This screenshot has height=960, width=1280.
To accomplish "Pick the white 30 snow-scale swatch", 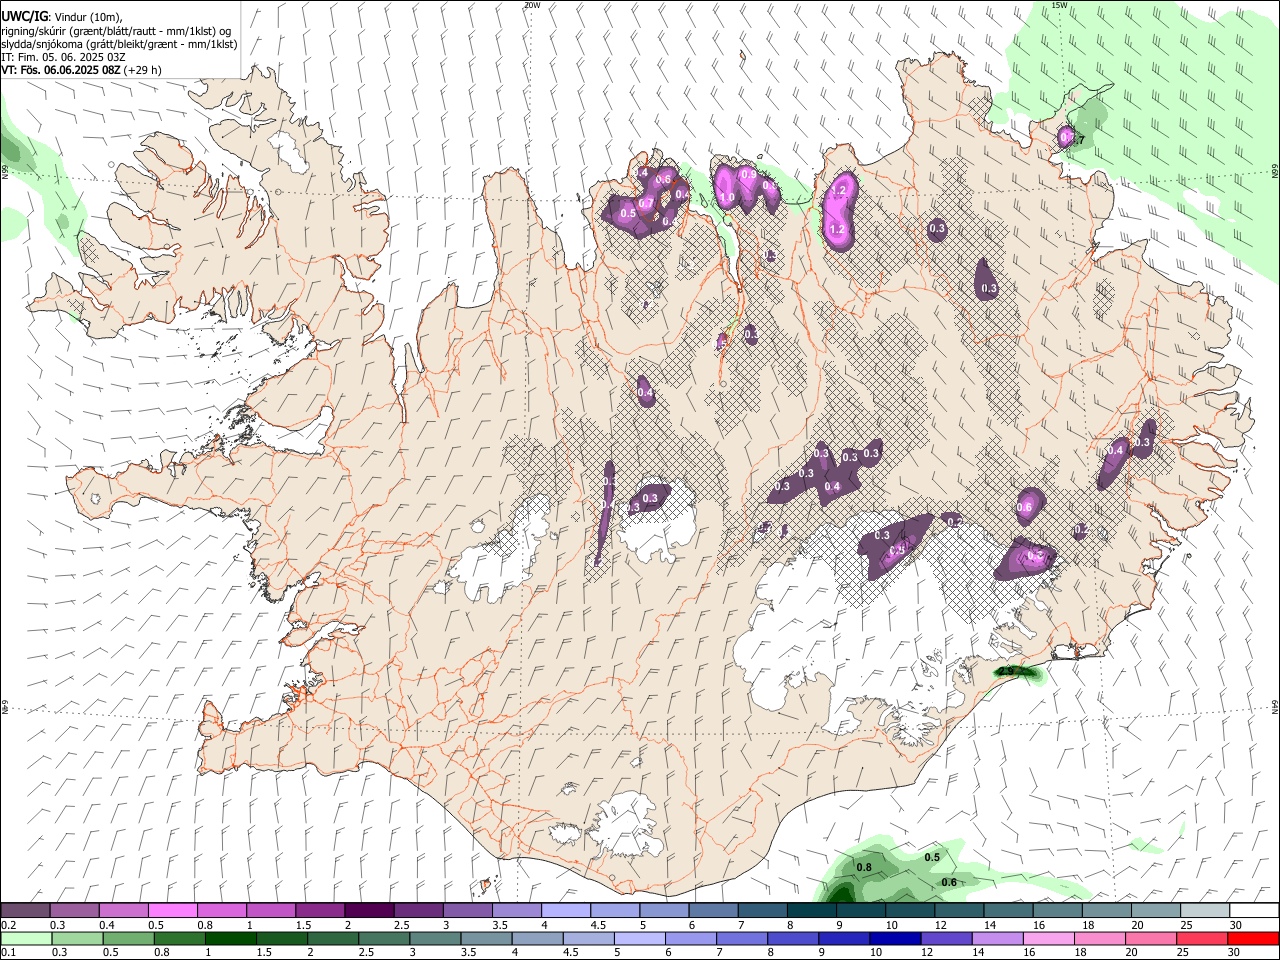I will coord(1254,910).
